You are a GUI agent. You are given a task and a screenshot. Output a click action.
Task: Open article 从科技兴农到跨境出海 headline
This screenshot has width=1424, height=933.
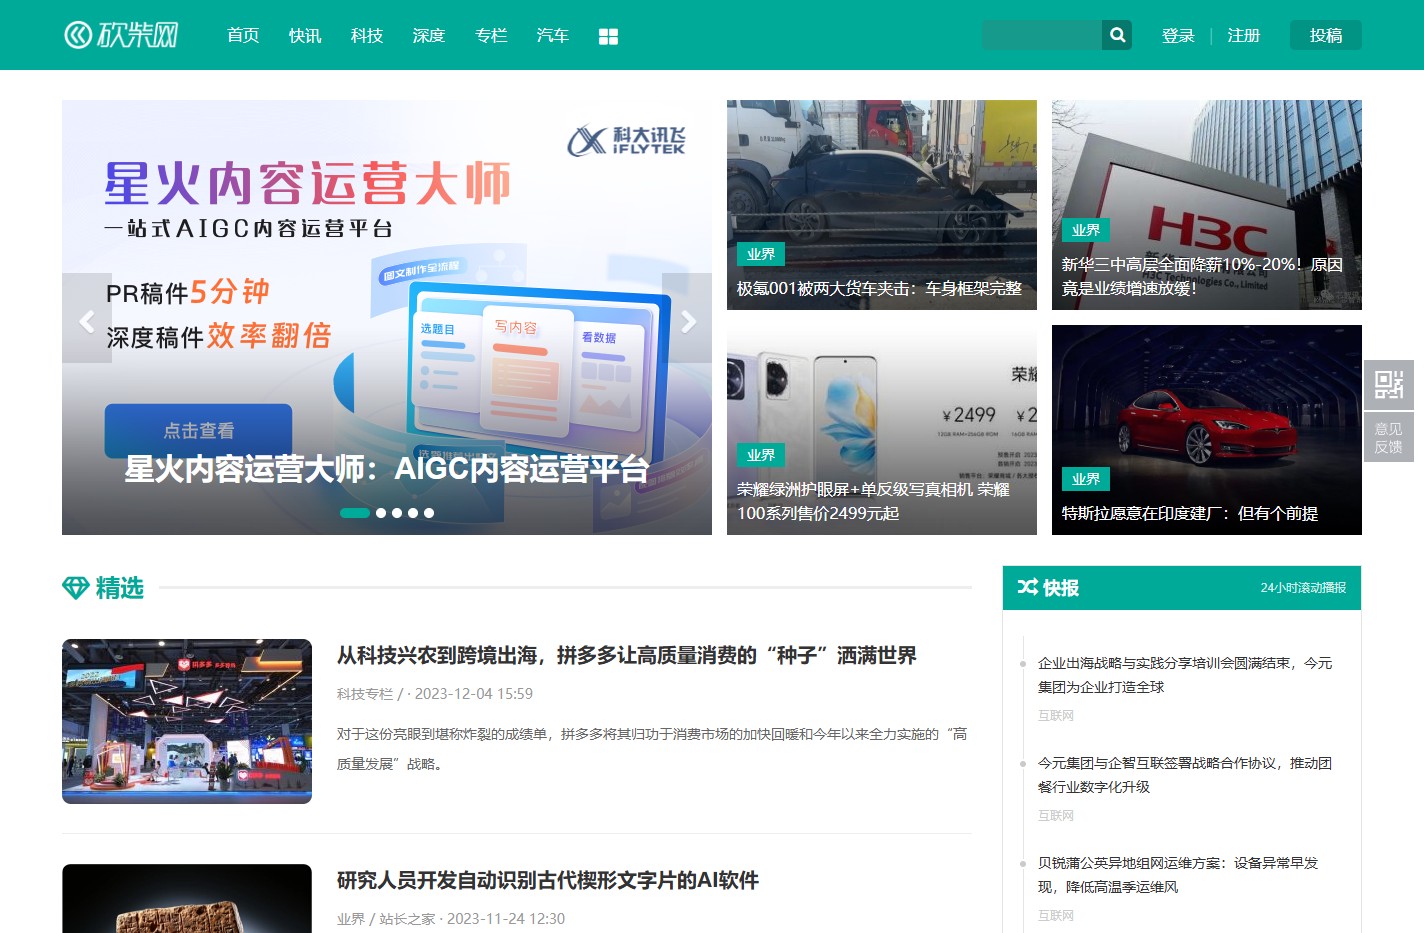click(627, 655)
